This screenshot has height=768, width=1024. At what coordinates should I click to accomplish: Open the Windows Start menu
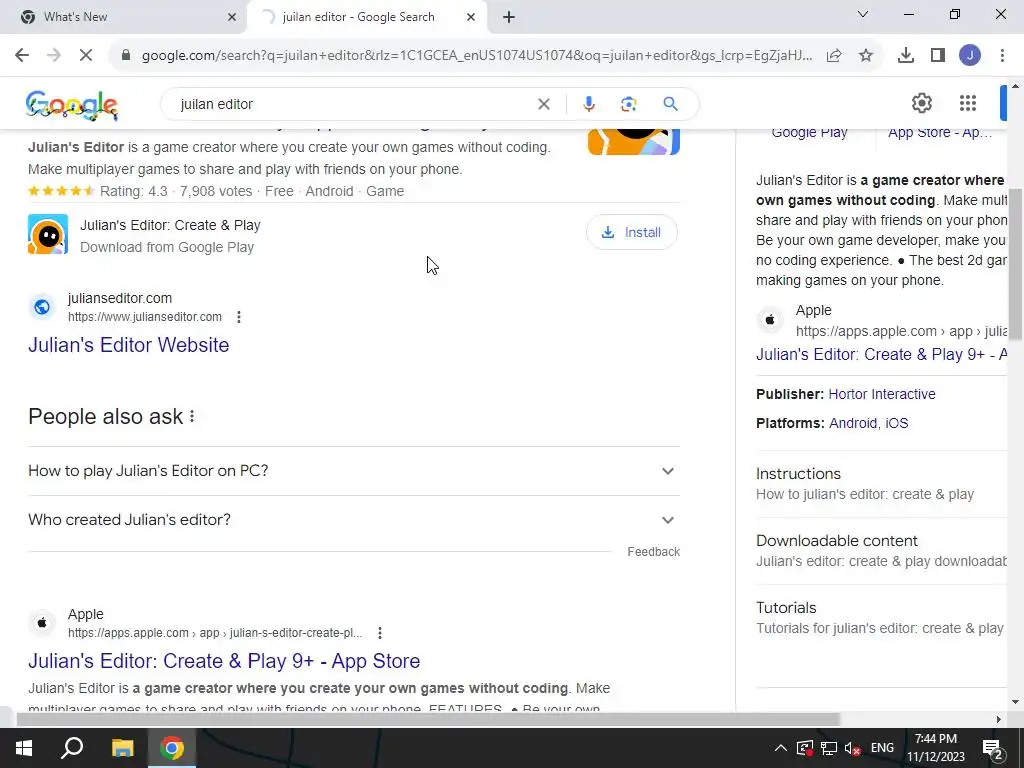pyautogui.click(x=24, y=748)
